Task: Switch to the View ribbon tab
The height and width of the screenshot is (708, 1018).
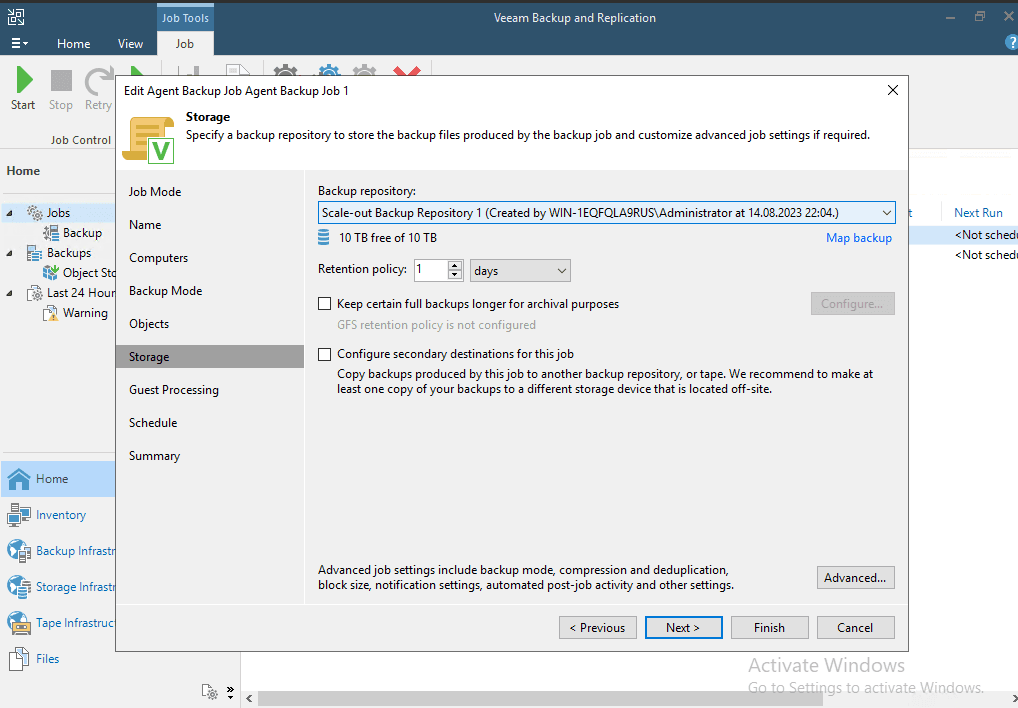Action: pyautogui.click(x=130, y=44)
